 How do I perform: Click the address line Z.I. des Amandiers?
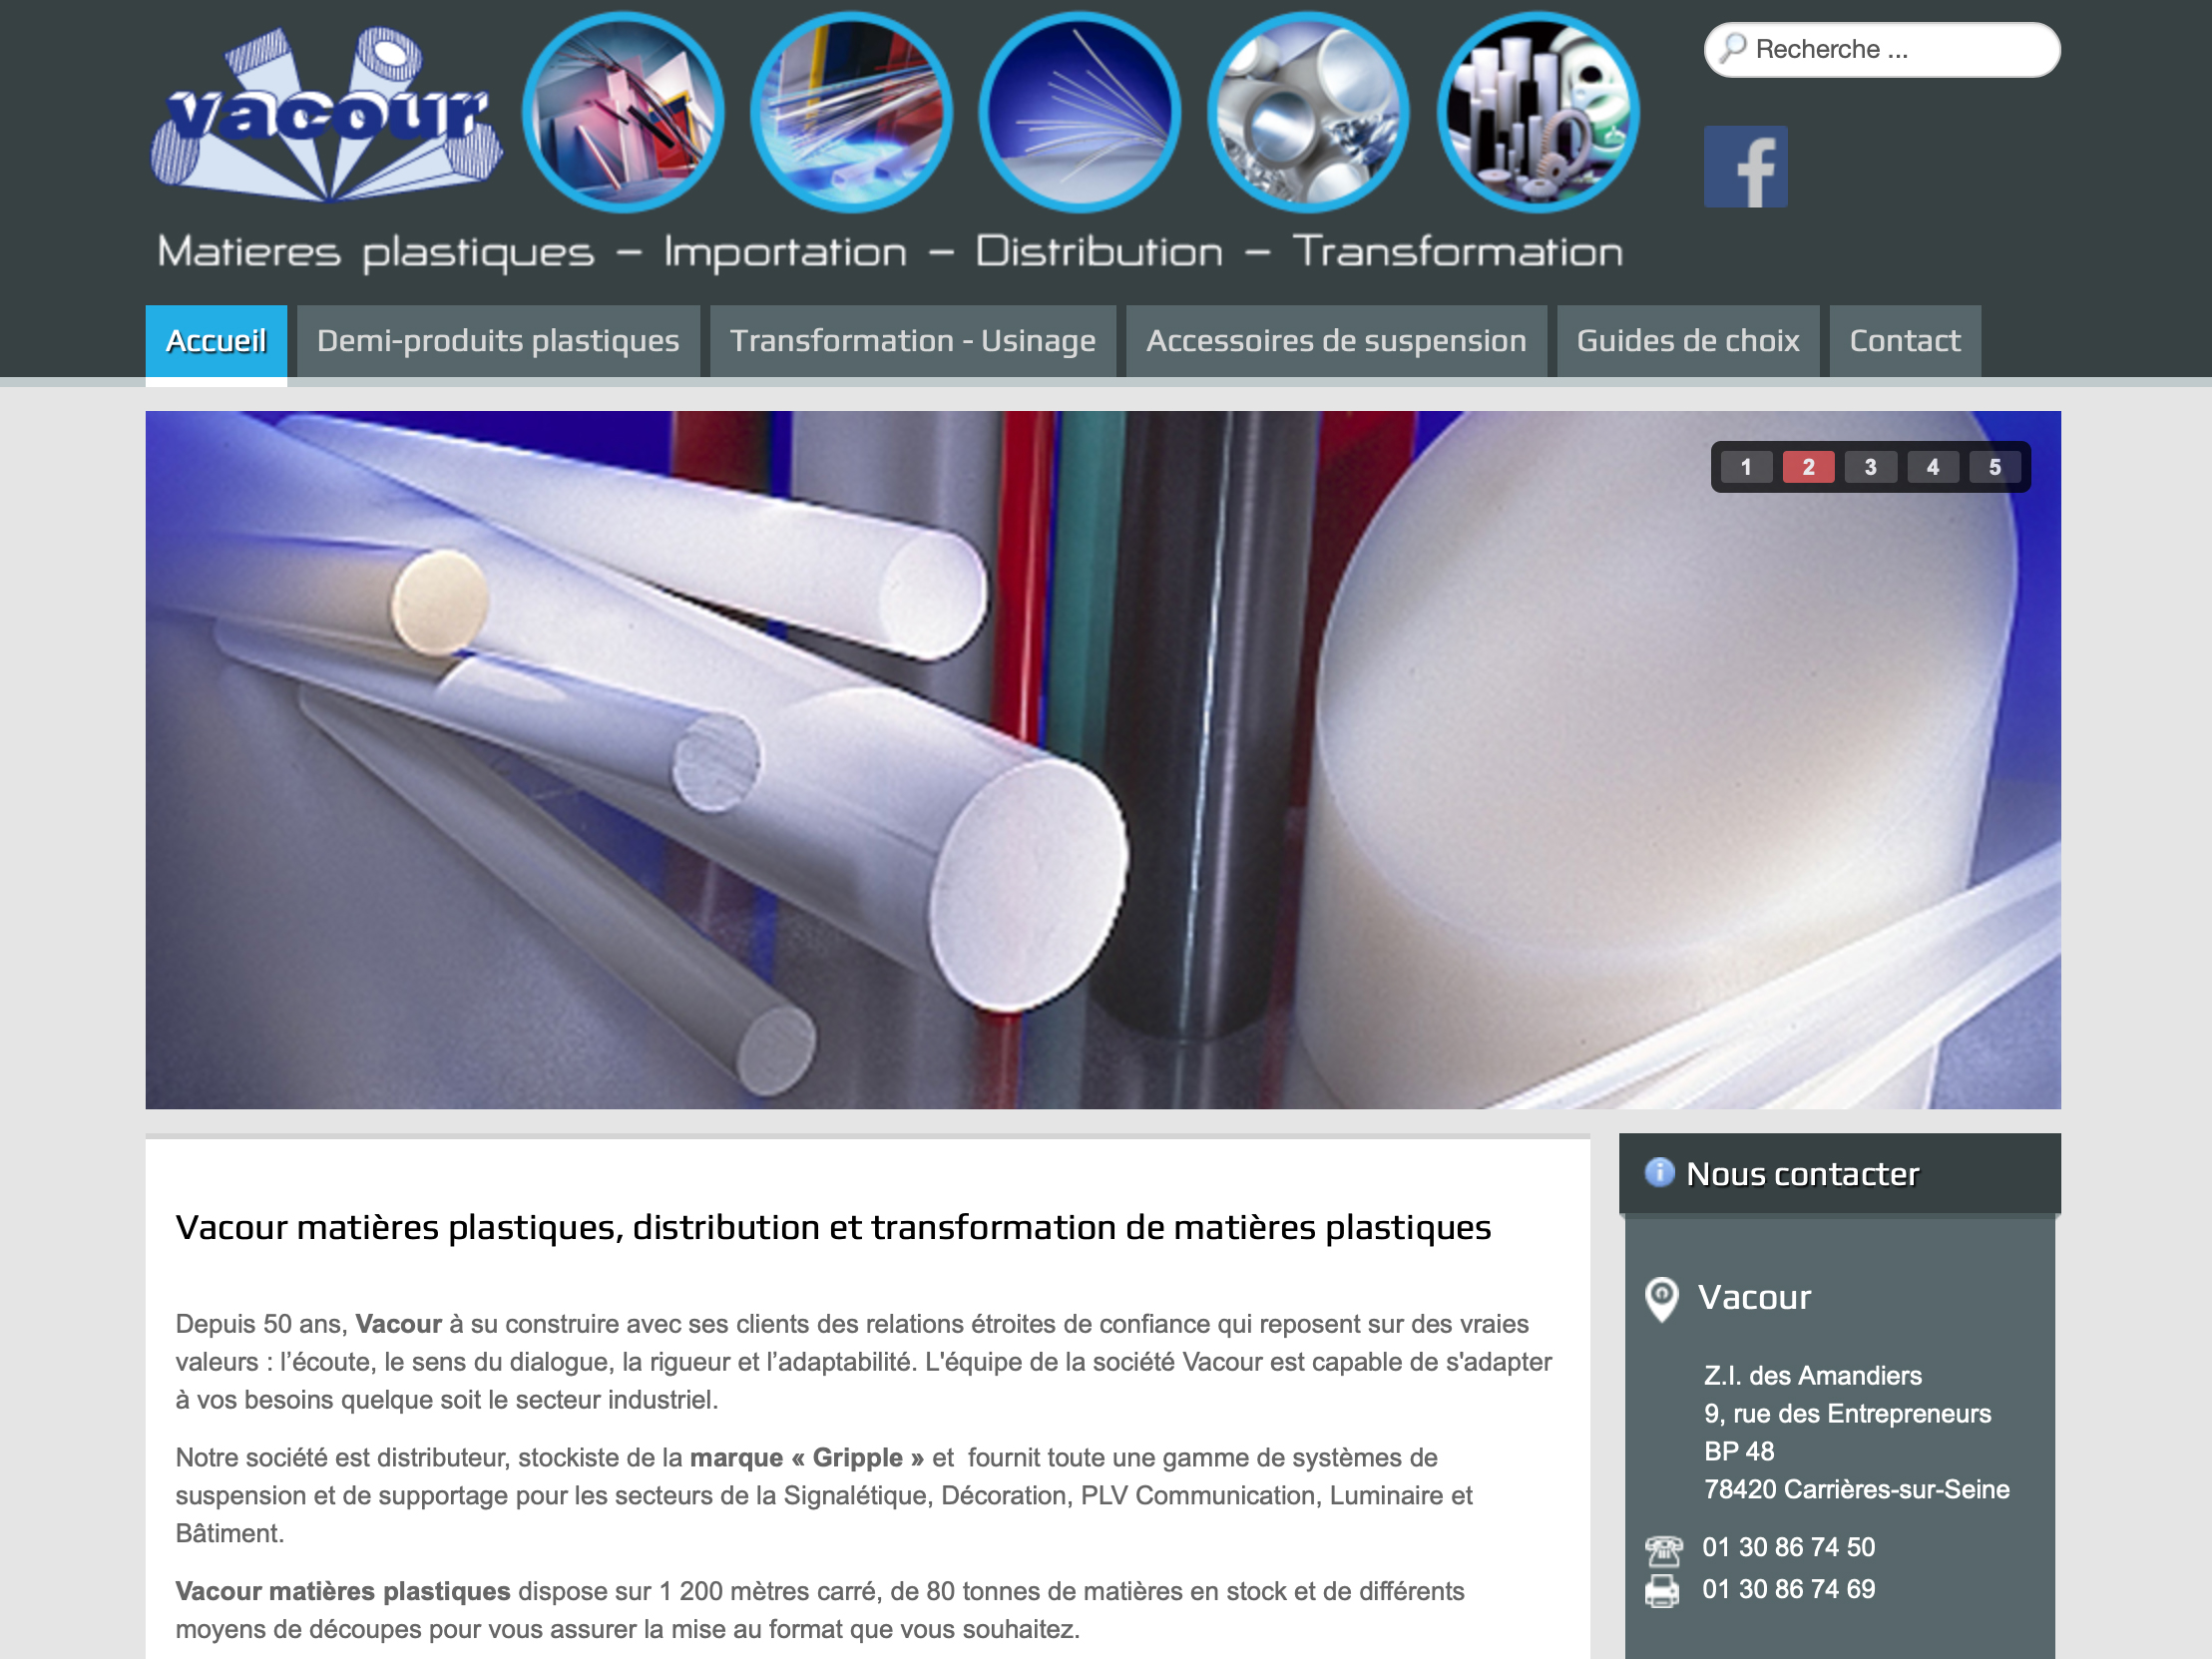(x=1813, y=1376)
